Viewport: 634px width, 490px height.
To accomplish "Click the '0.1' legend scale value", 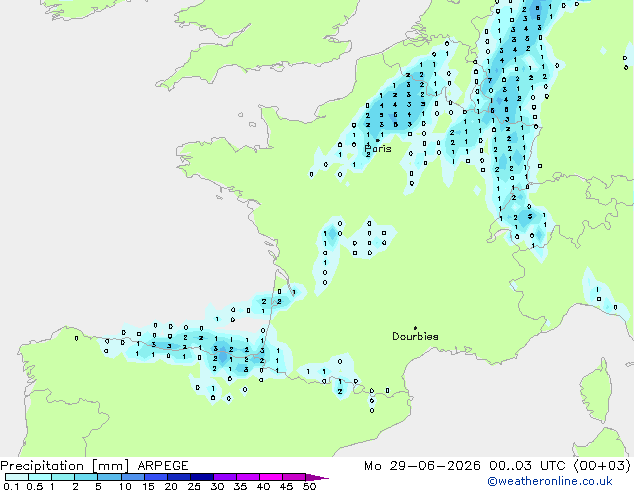I will click(x=11, y=486).
